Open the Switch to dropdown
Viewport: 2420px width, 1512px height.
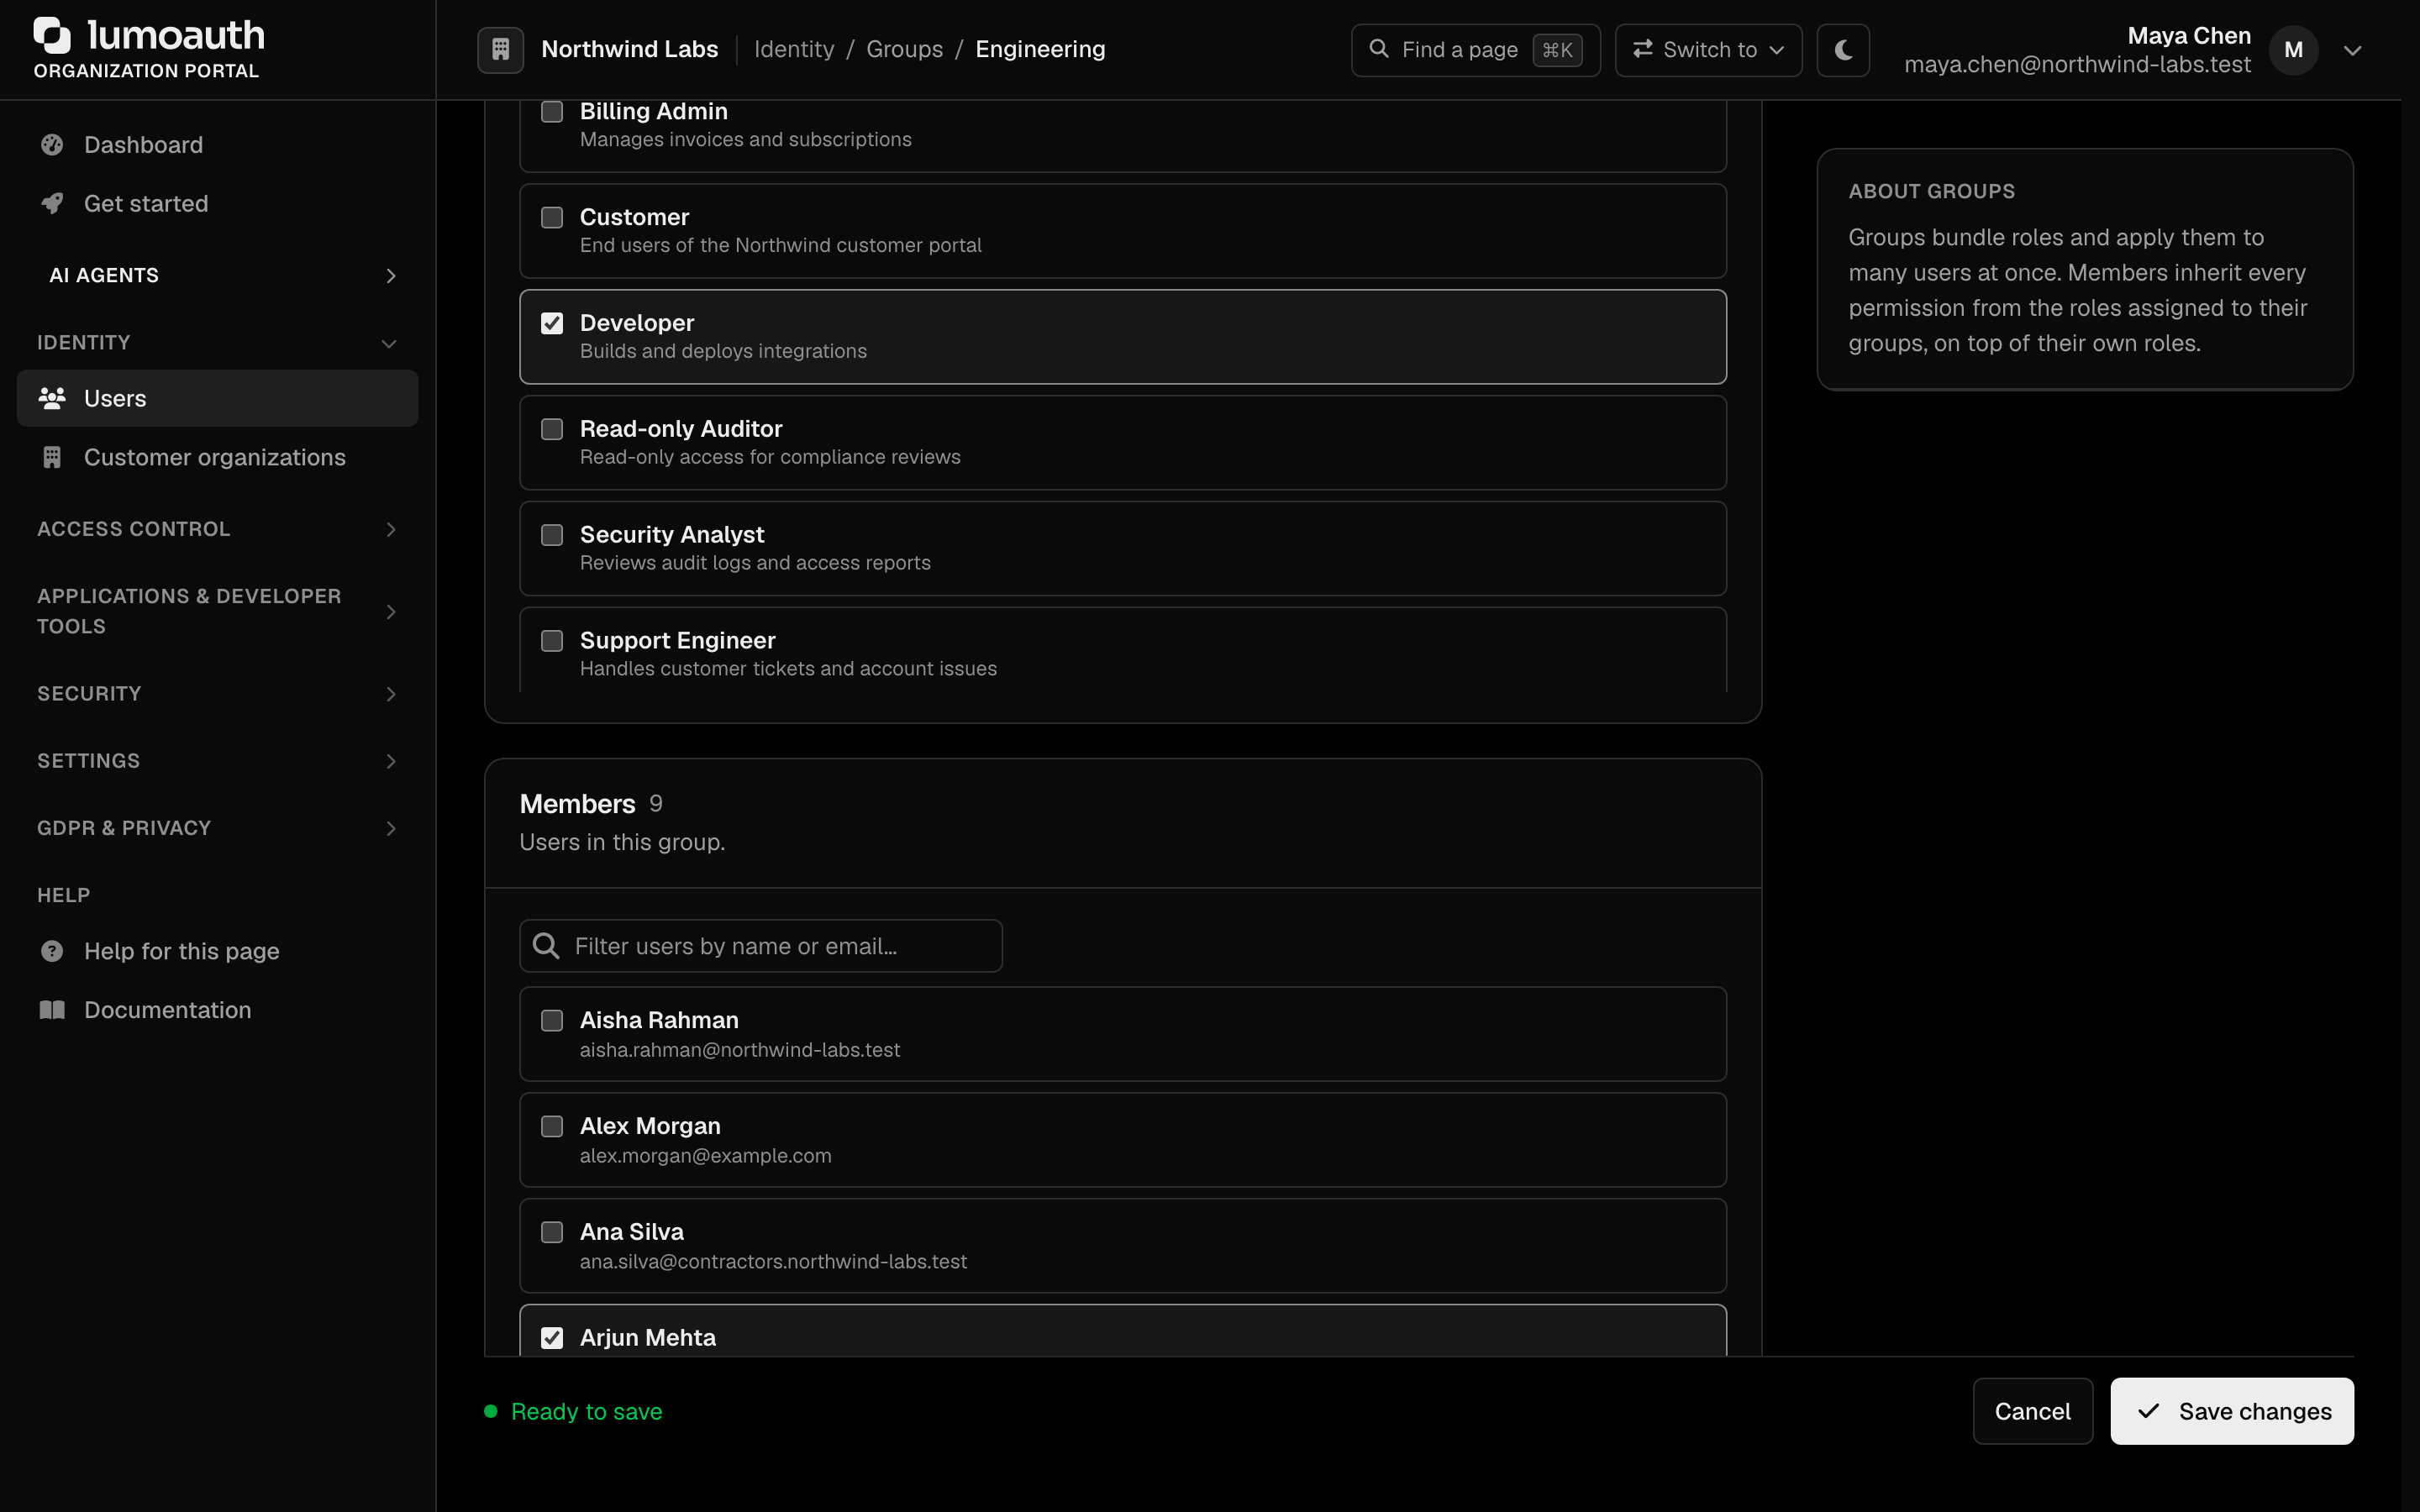(1708, 50)
